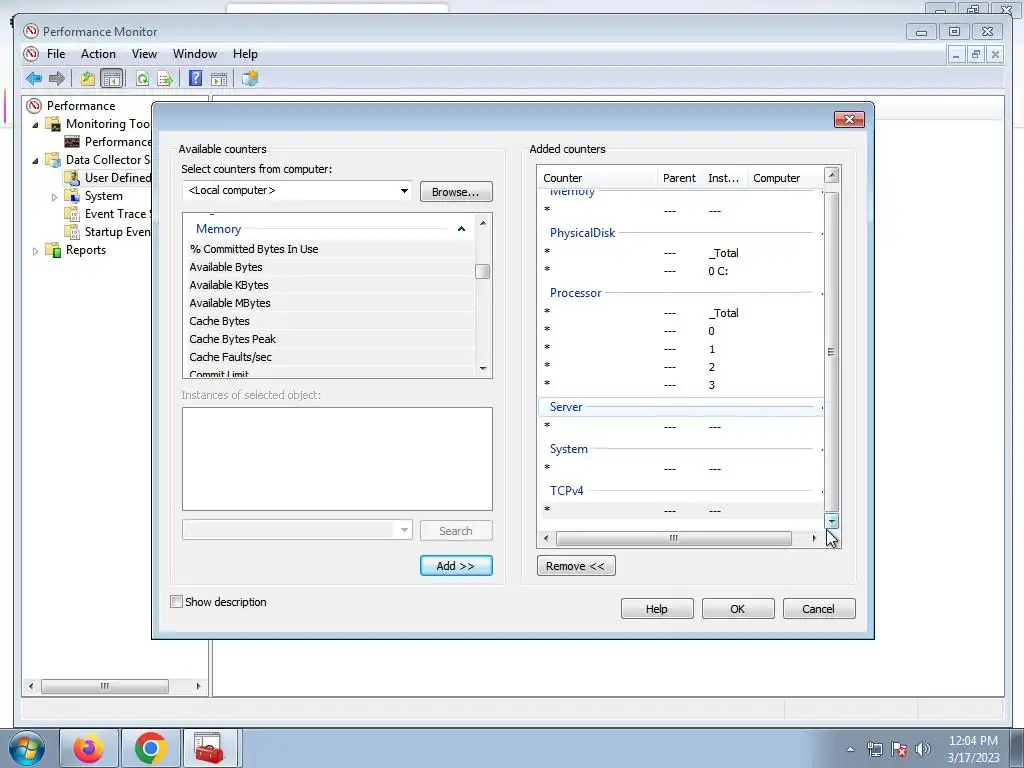
Task: Collapse the Data Collector Sets tree node
Action: (x=35, y=161)
